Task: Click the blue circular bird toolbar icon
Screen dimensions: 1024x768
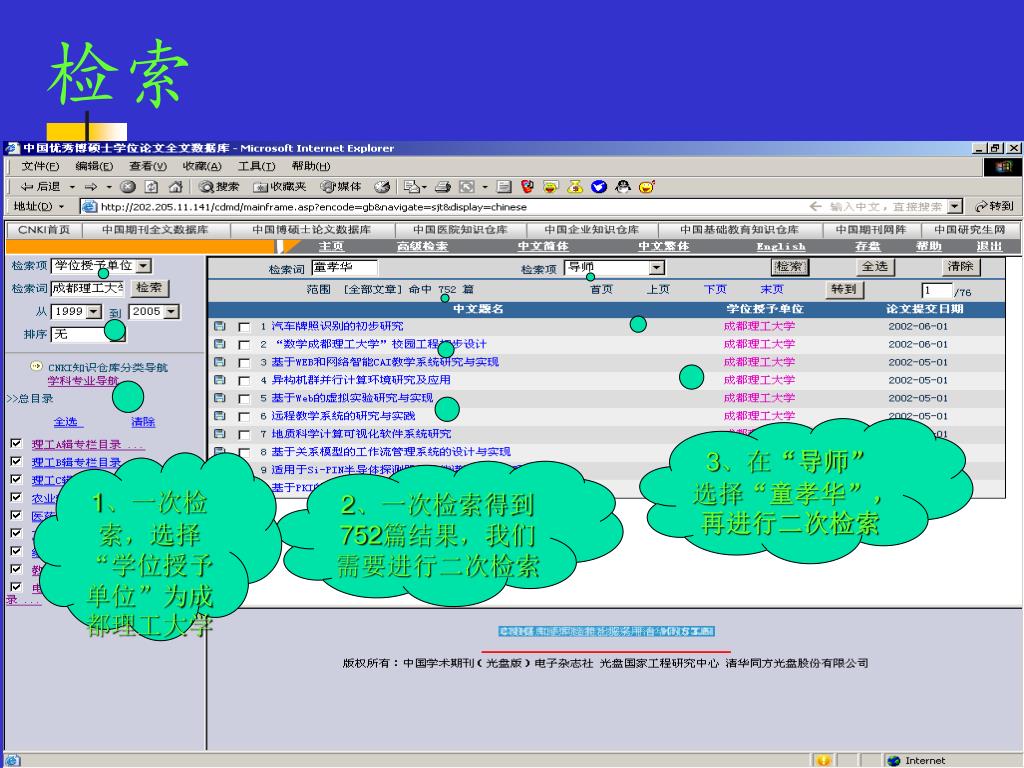Action: (599, 187)
